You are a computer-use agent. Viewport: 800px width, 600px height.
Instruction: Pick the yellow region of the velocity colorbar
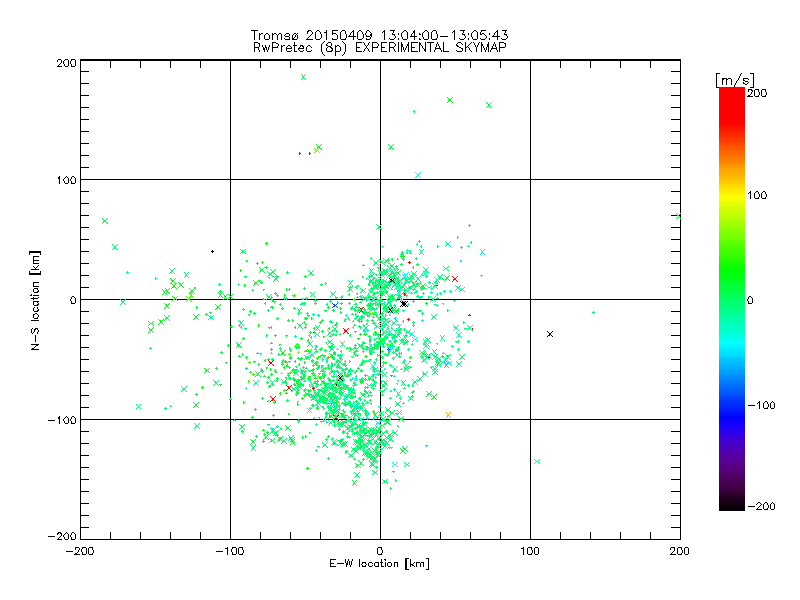click(732, 196)
